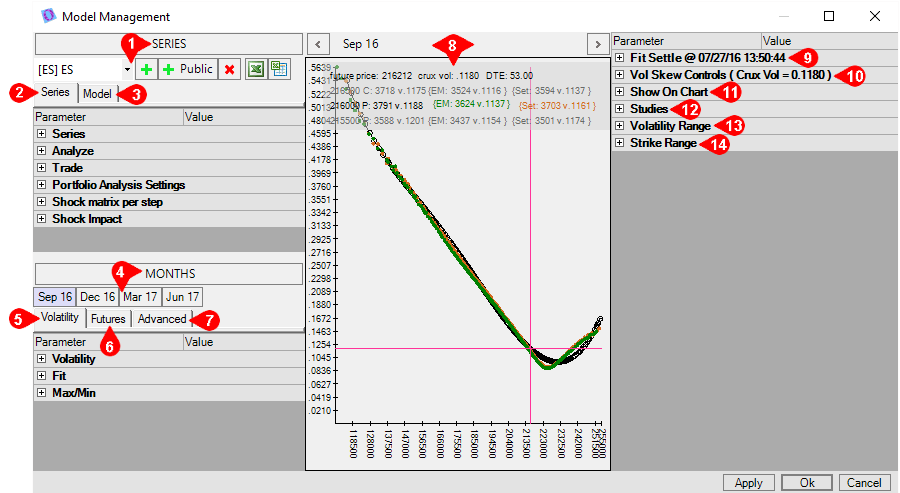The height and width of the screenshot is (493, 900).
Task: Expand the Strike Range section
Action: pyautogui.click(x=619, y=143)
